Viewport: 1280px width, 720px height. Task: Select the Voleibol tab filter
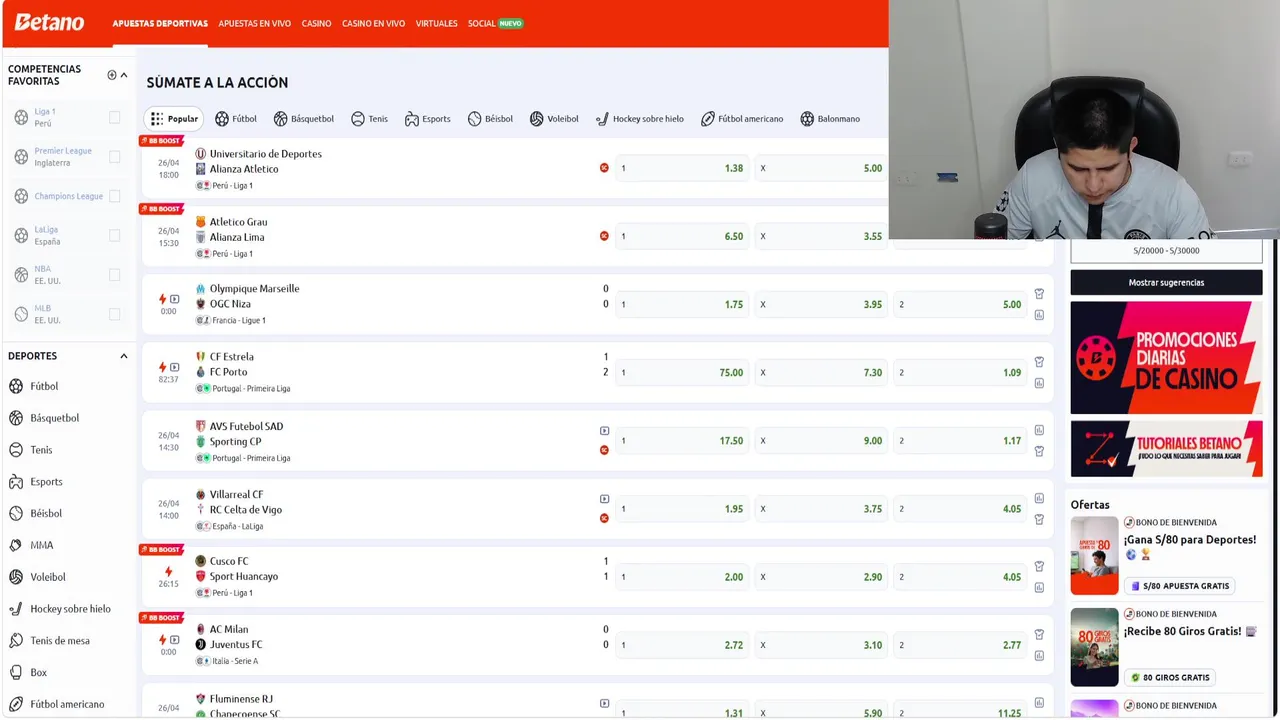tap(554, 119)
